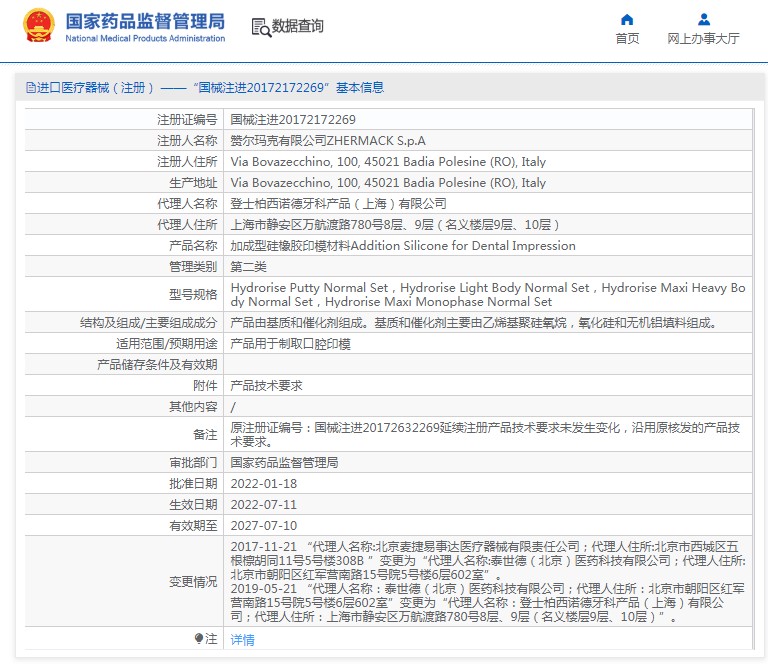Click the product name Addition Silicone value
Screen dimensions: 768x664
[x=403, y=246]
